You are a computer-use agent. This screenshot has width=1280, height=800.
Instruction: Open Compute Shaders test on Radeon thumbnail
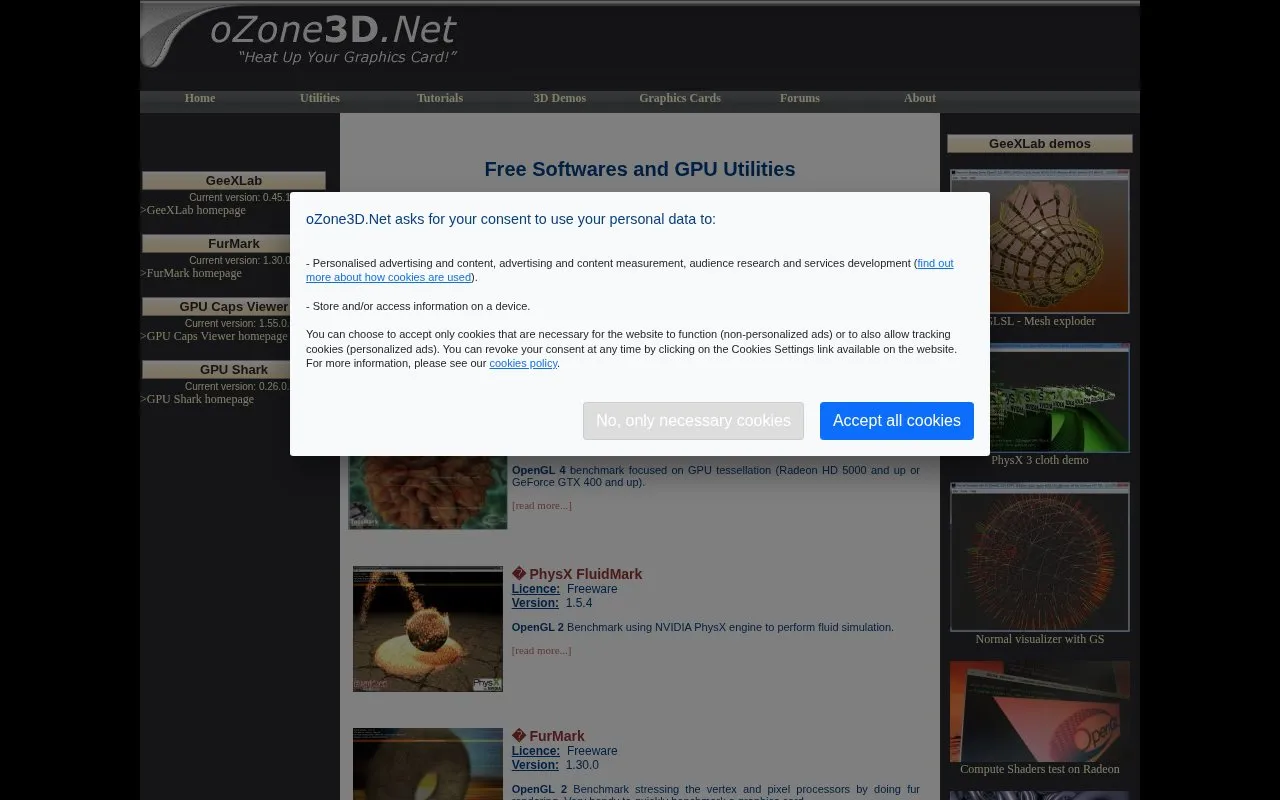coord(1040,711)
